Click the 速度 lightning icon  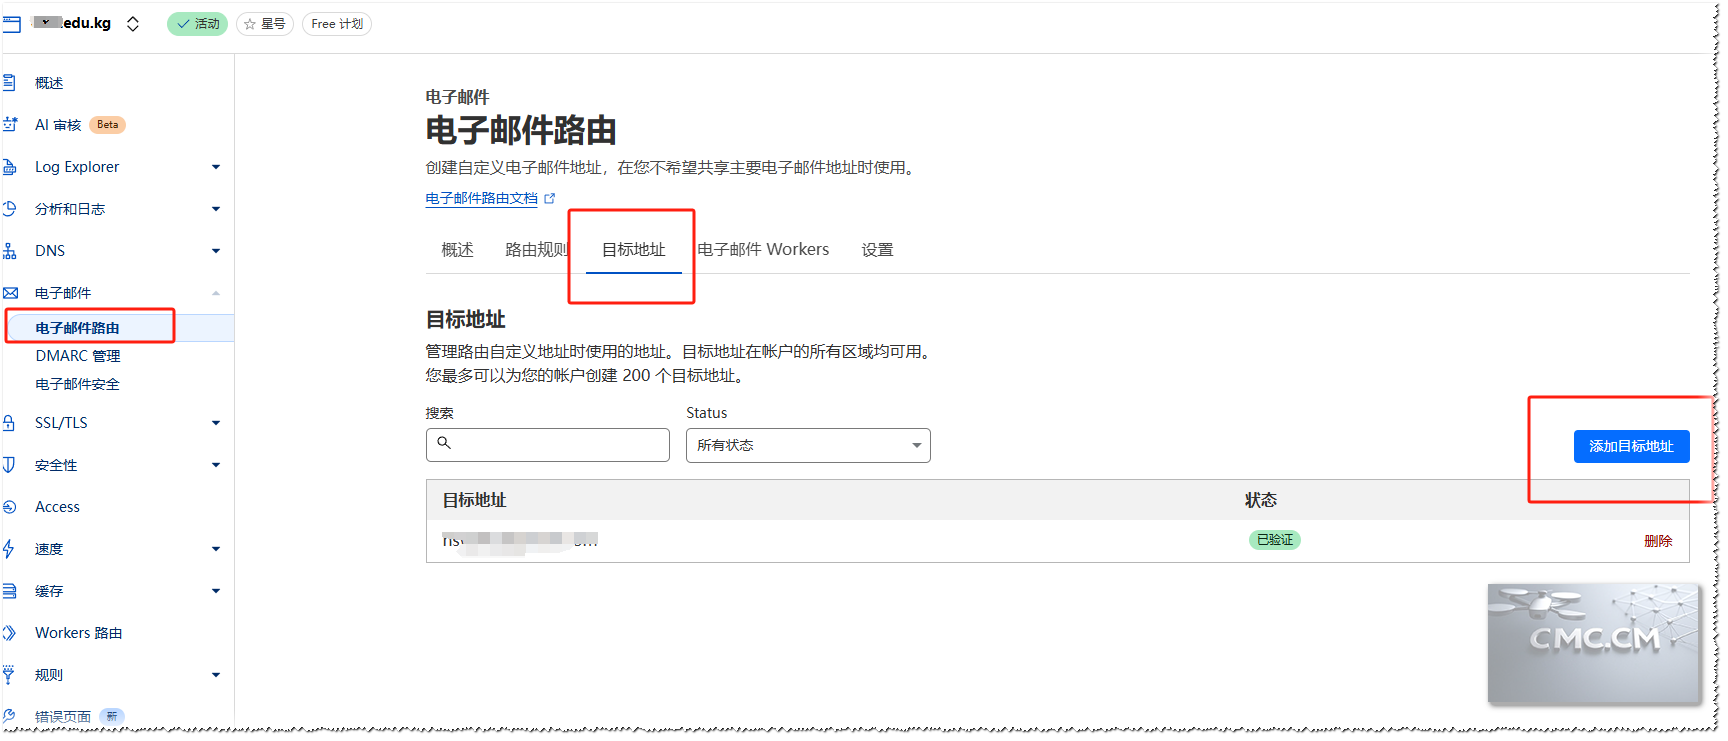[x=9, y=549]
